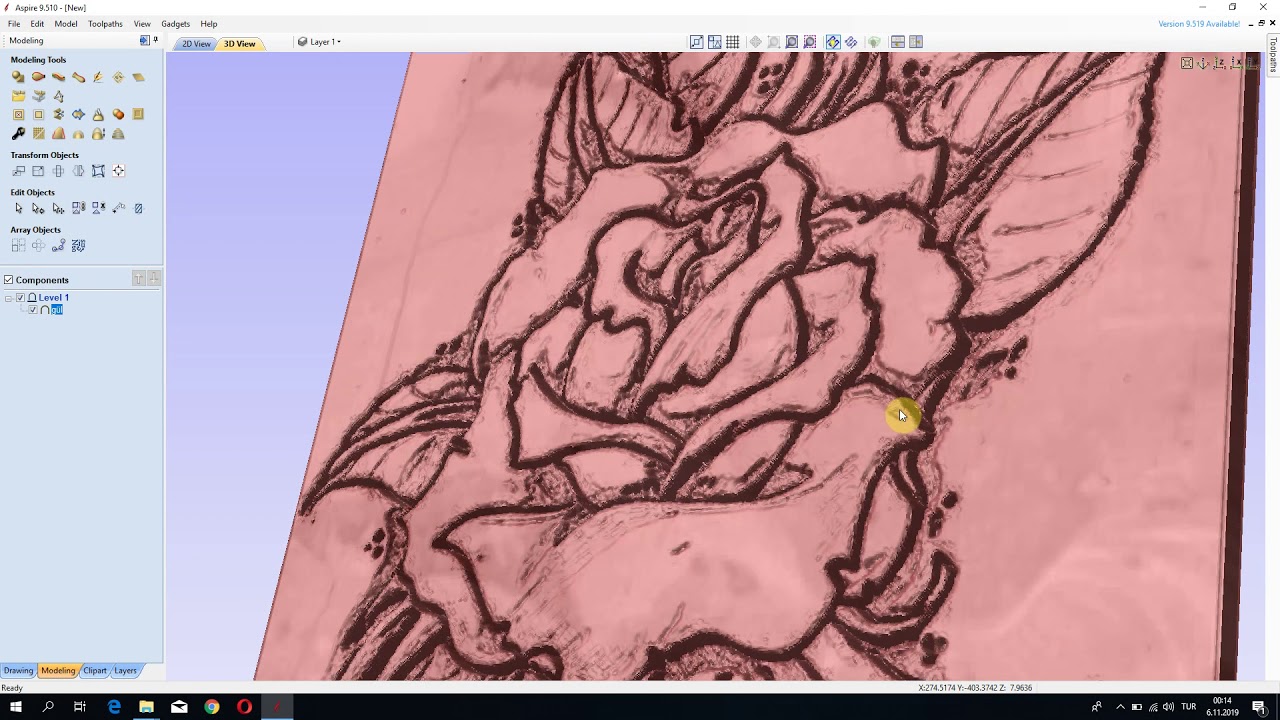Click the move component up arrow
This screenshot has width=1280, height=720.
click(x=139, y=279)
